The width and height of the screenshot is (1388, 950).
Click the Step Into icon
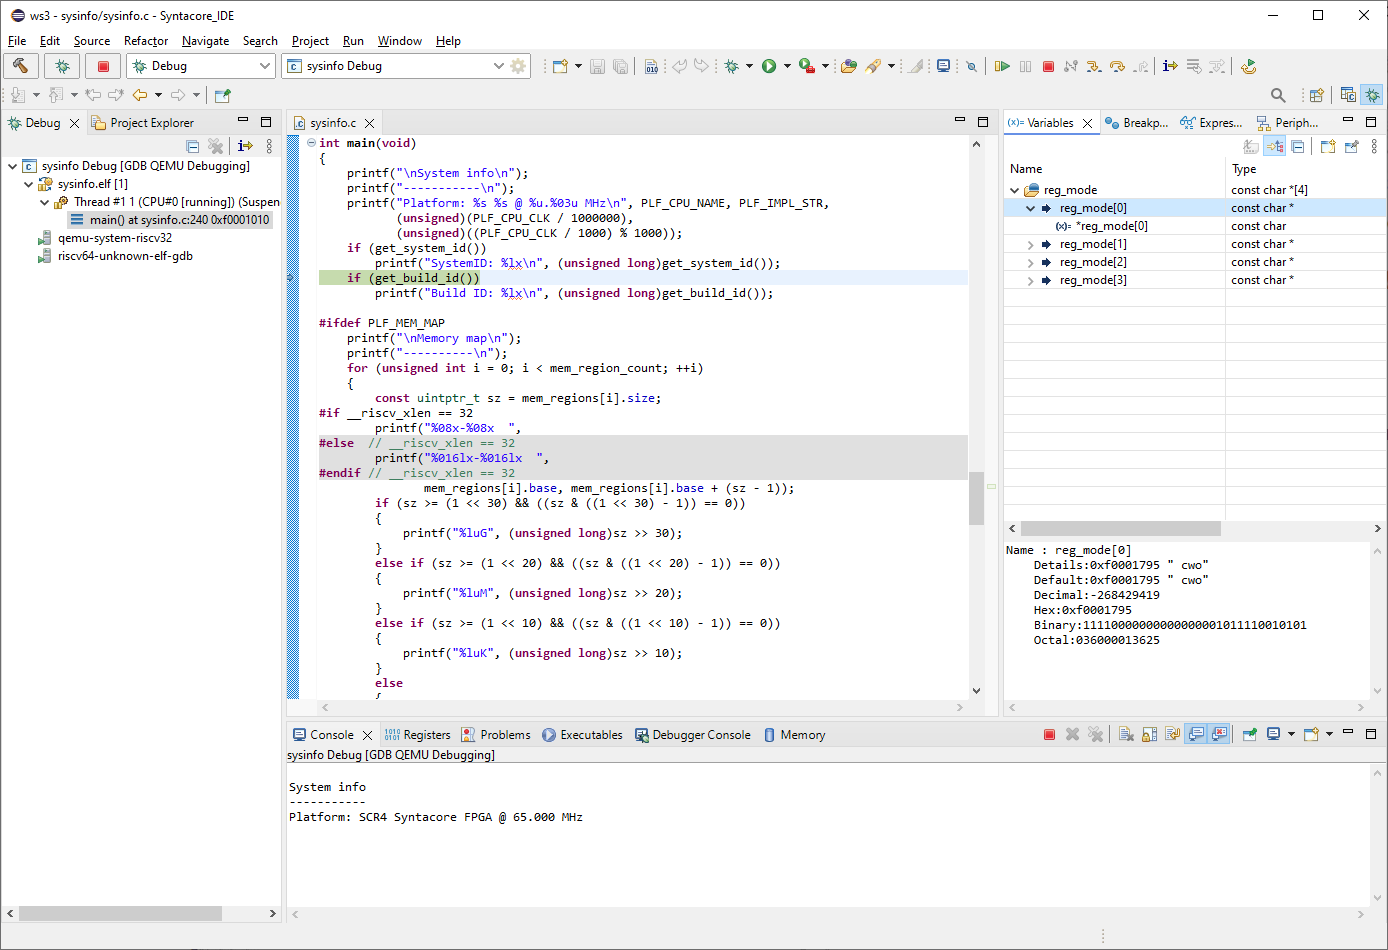click(x=1094, y=66)
